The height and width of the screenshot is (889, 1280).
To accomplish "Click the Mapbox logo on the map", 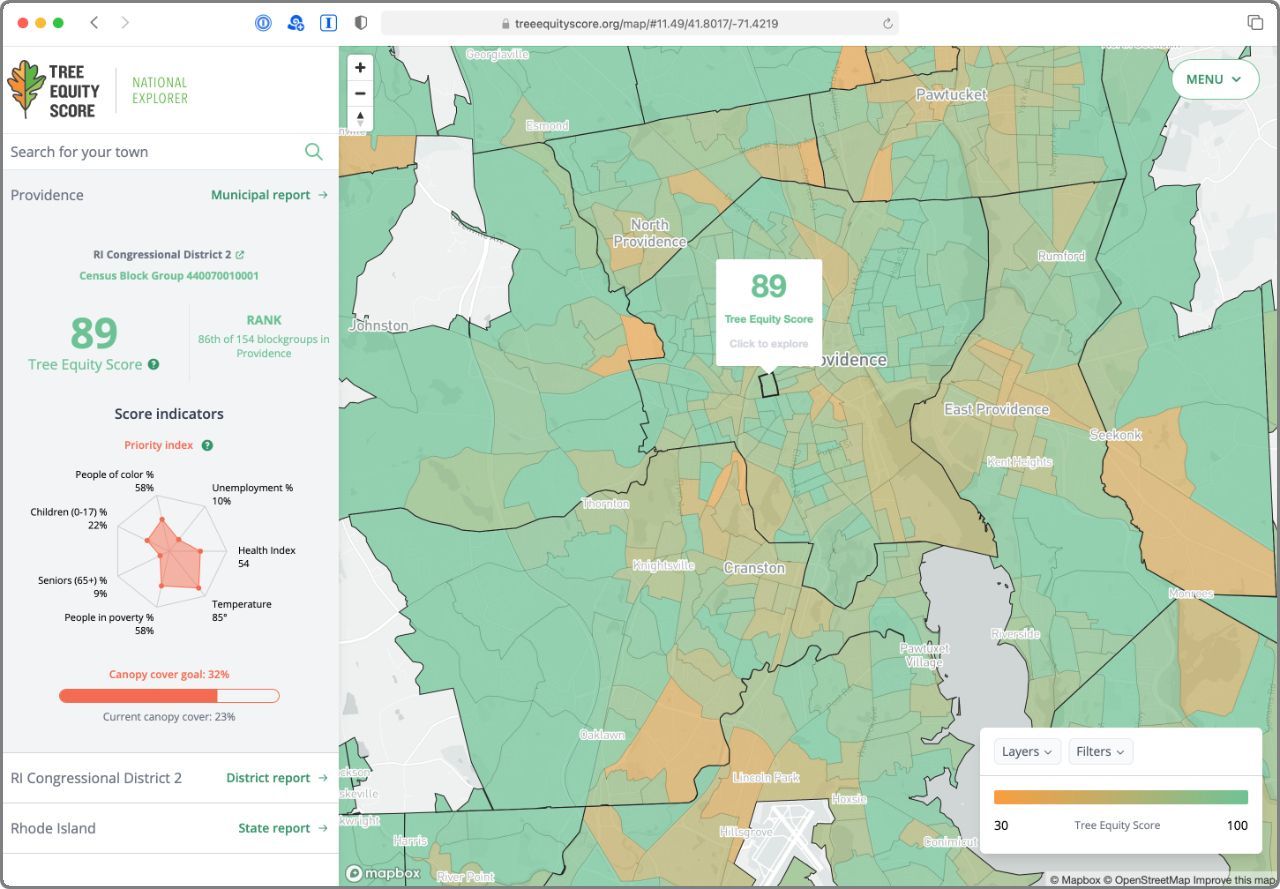I will pyautogui.click(x=381, y=872).
